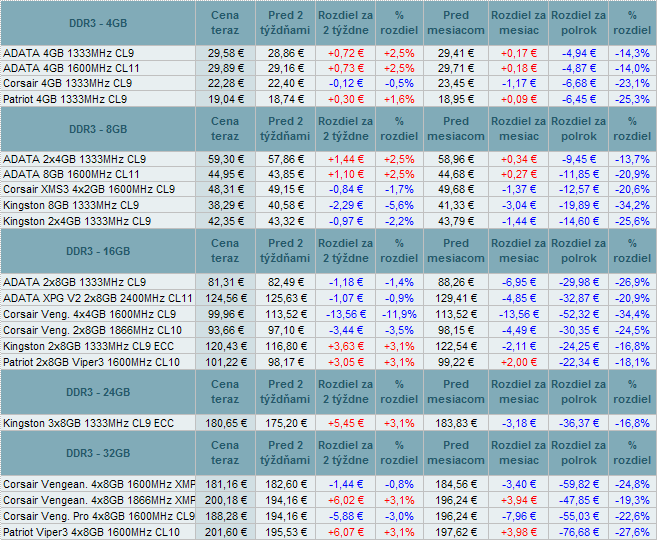The height and width of the screenshot is (540, 657).
Task: Select the -25,3% Patriot 4GB half-year percentage
Action: click(x=632, y=99)
